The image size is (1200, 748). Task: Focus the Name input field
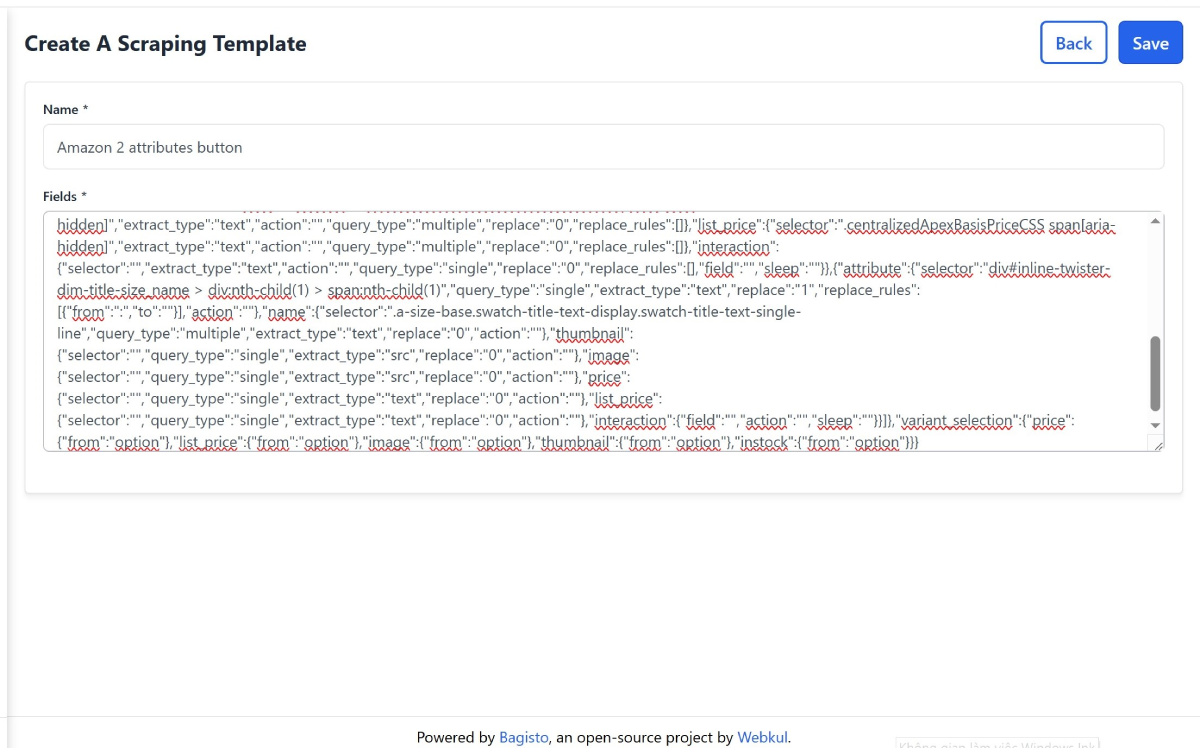[x=603, y=147]
